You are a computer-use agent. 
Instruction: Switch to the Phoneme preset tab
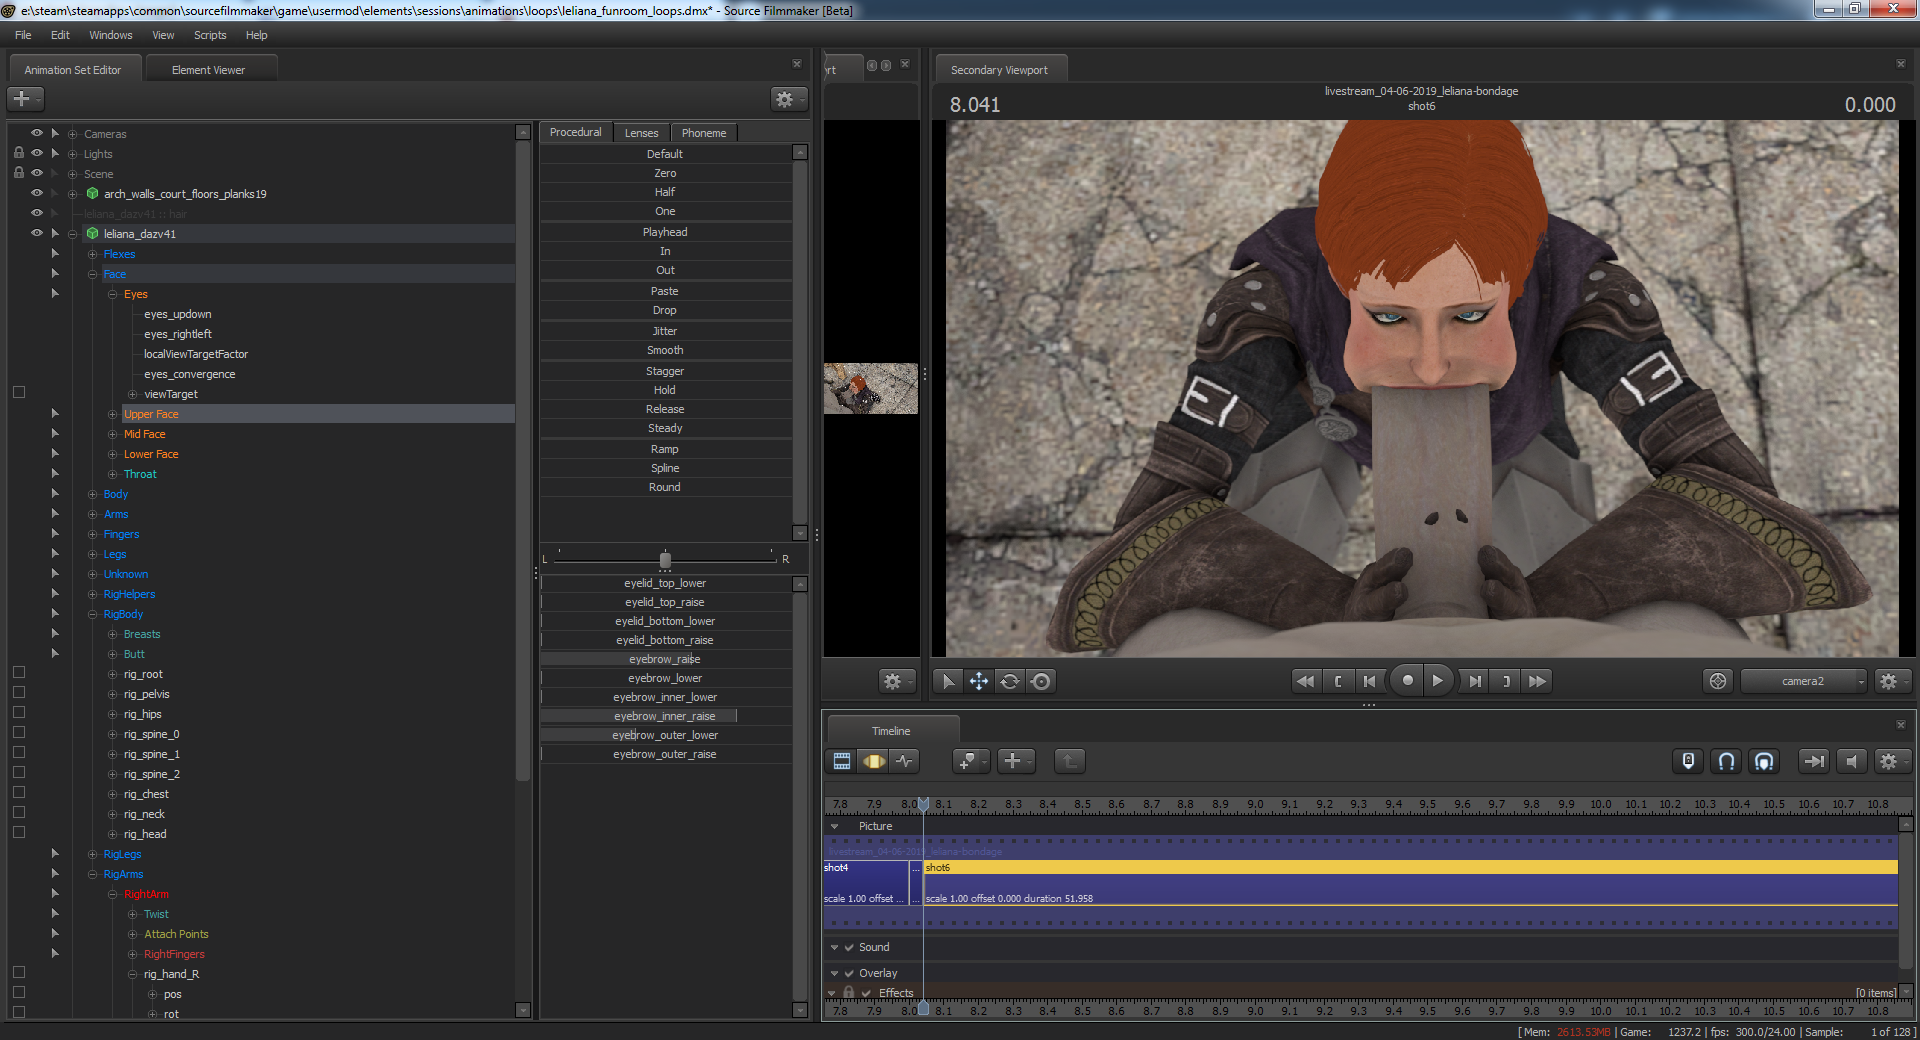[704, 133]
